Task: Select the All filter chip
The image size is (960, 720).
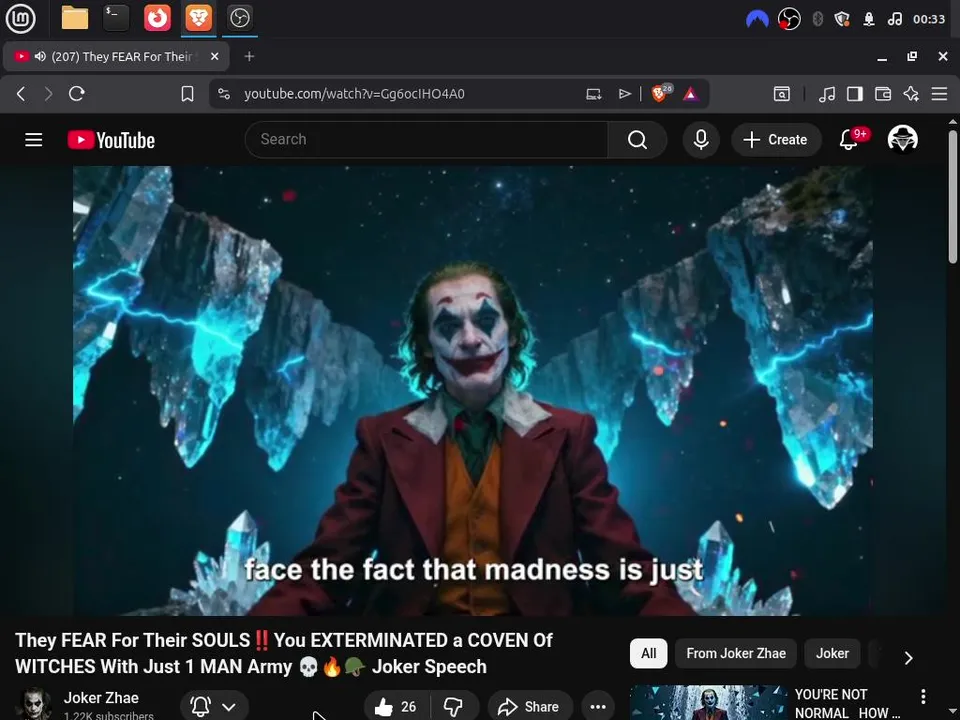Action: [648, 653]
